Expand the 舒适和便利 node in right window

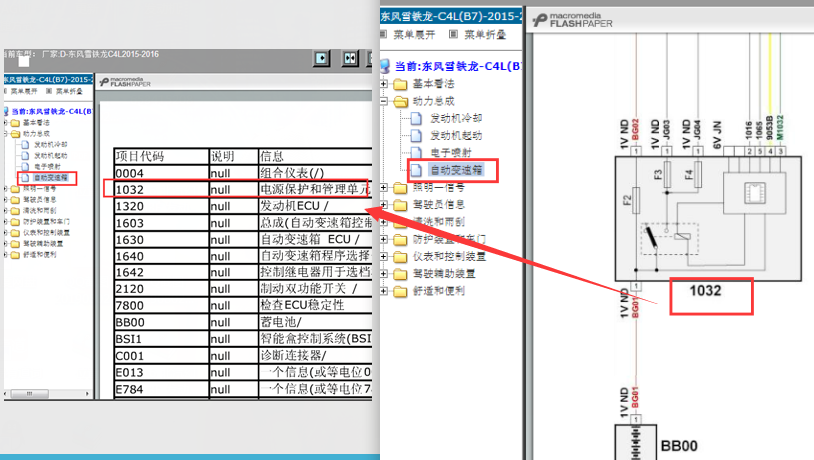pos(384,291)
